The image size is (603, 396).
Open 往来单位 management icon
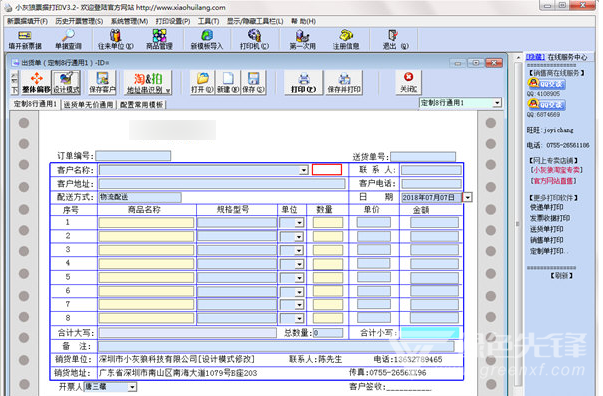[115, 40]
